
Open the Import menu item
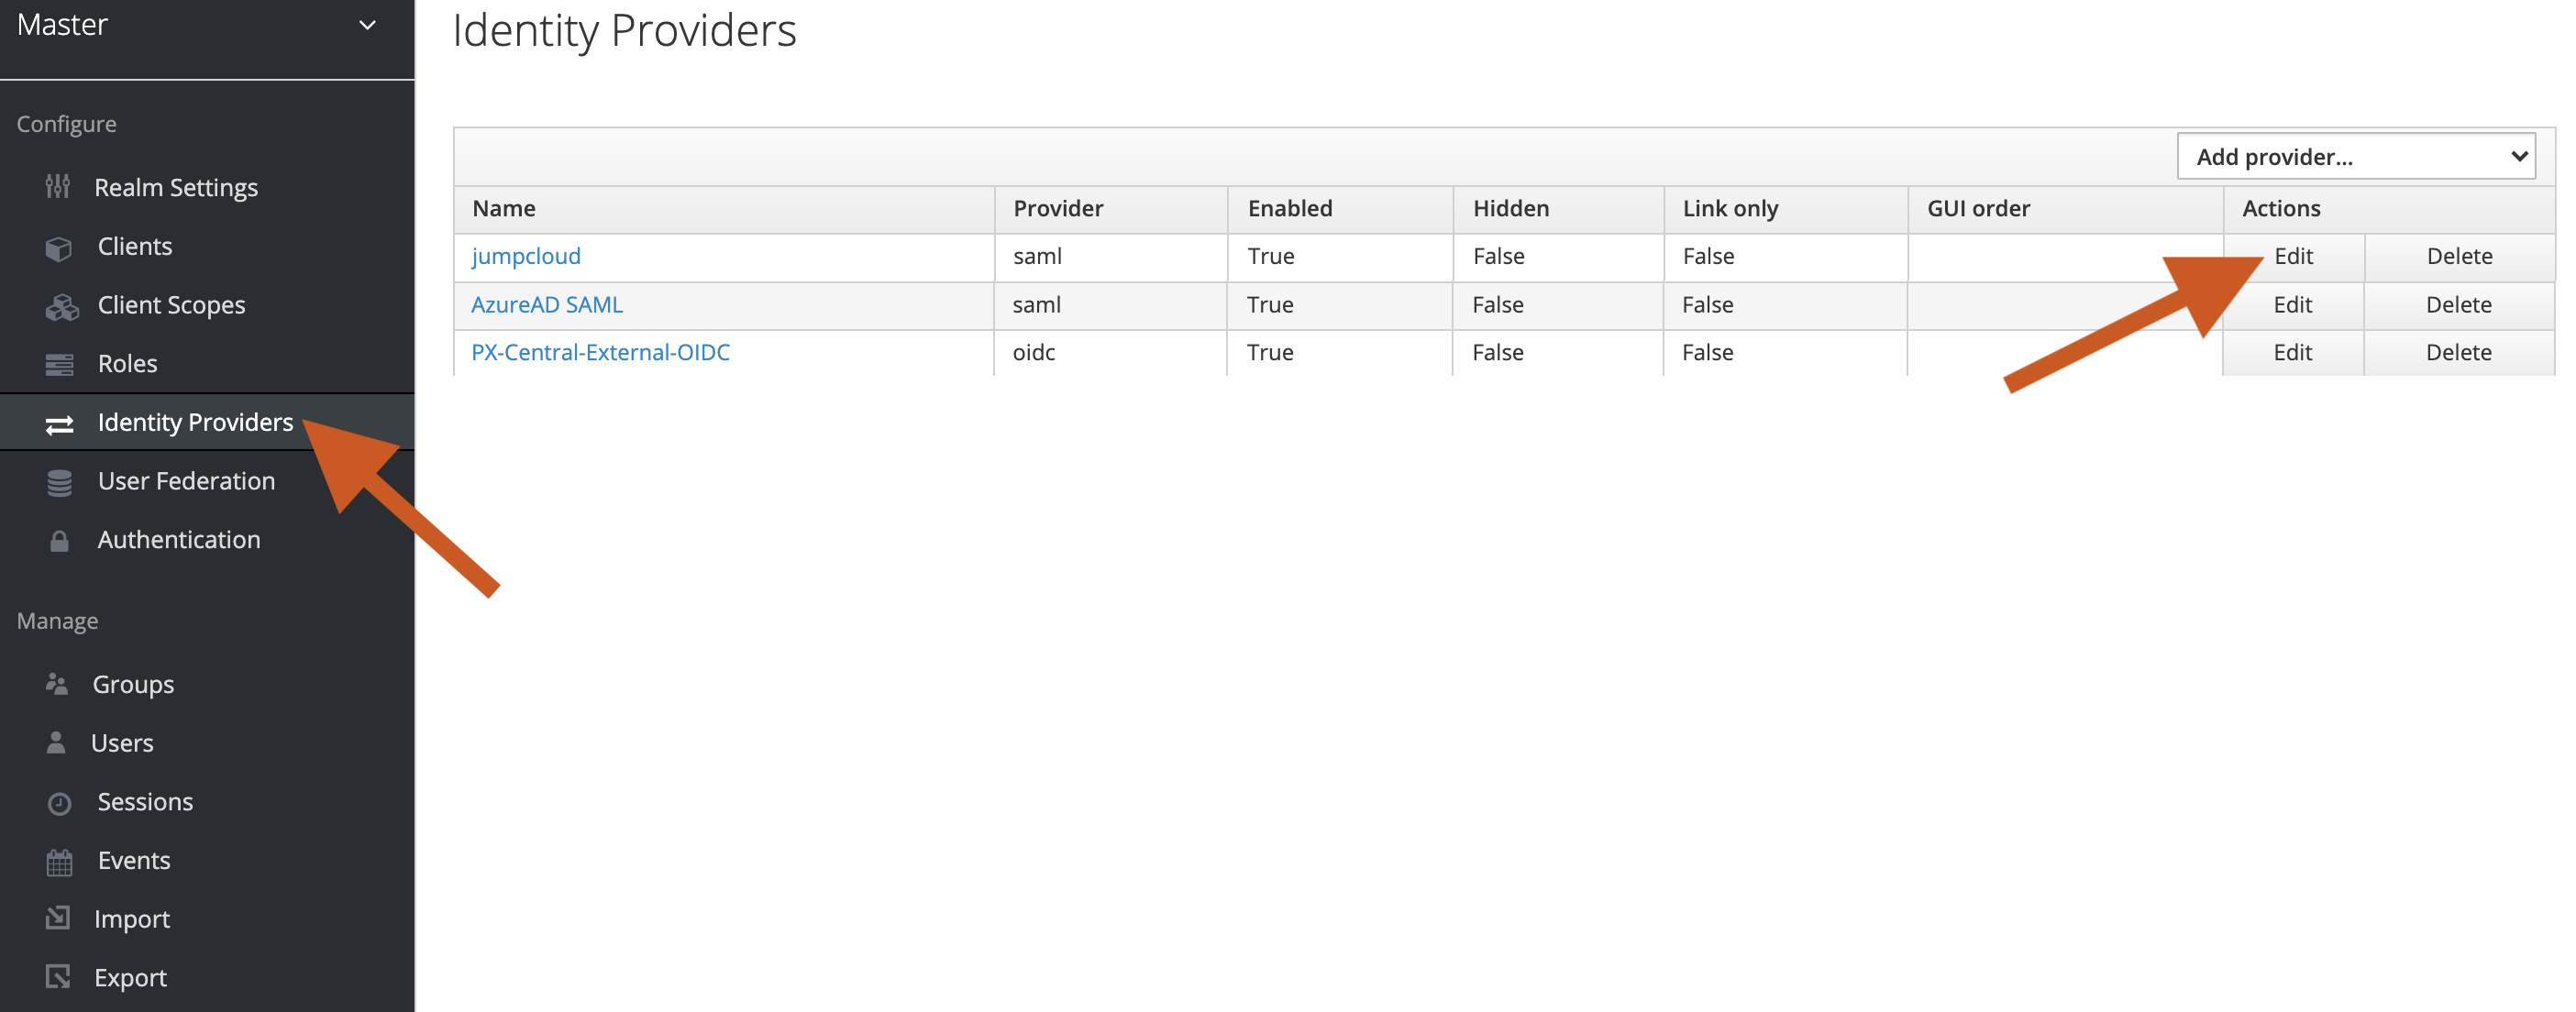(131, 919)
